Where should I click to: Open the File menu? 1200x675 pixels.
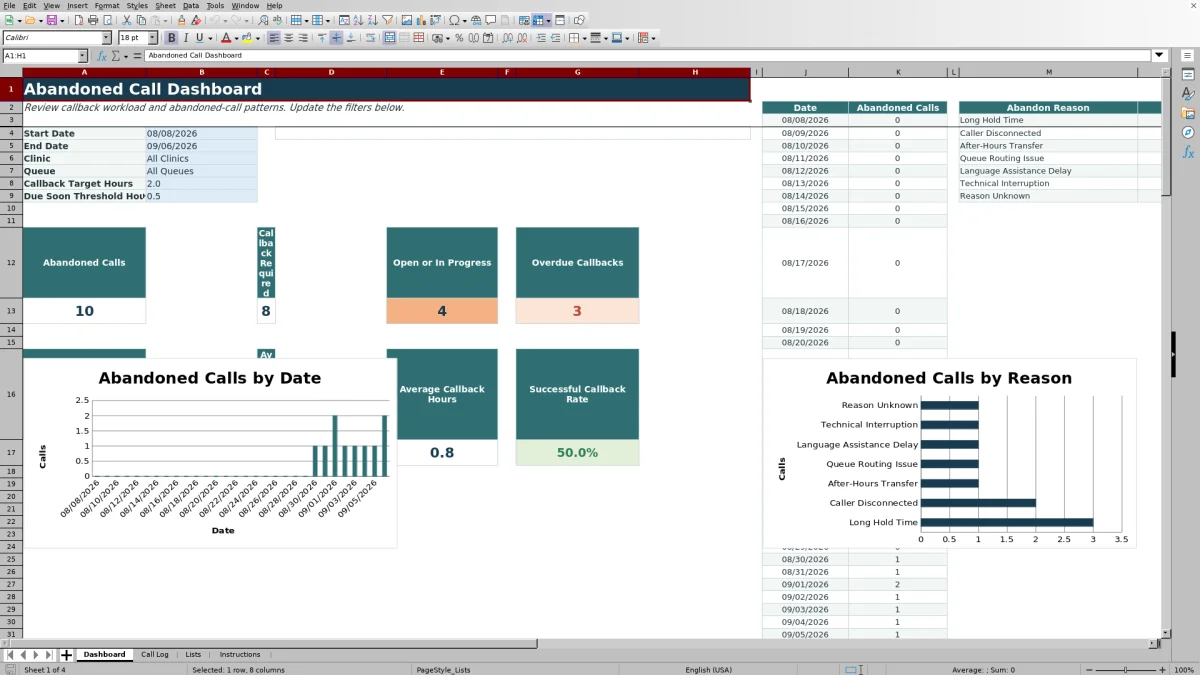click(x=9, y=5)
